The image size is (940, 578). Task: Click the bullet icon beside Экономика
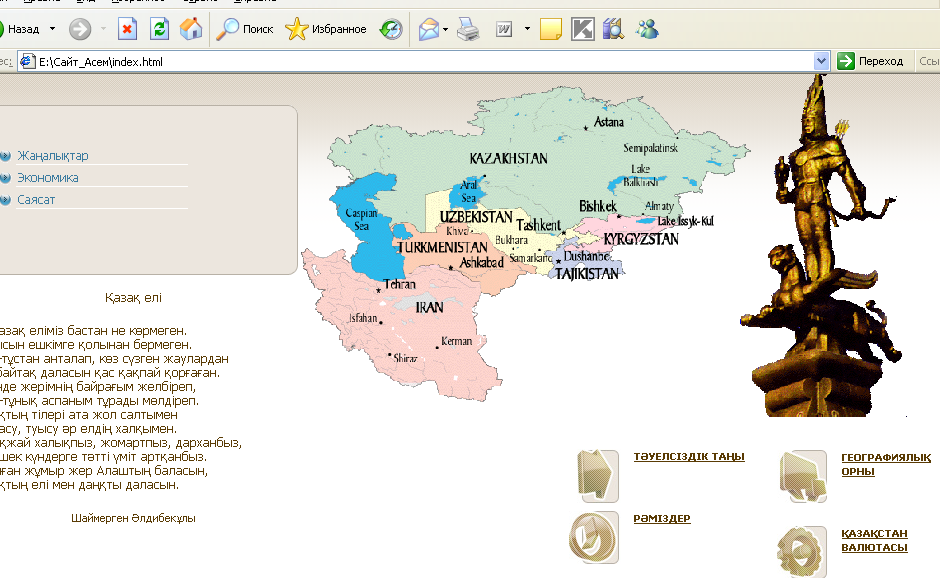5,178
